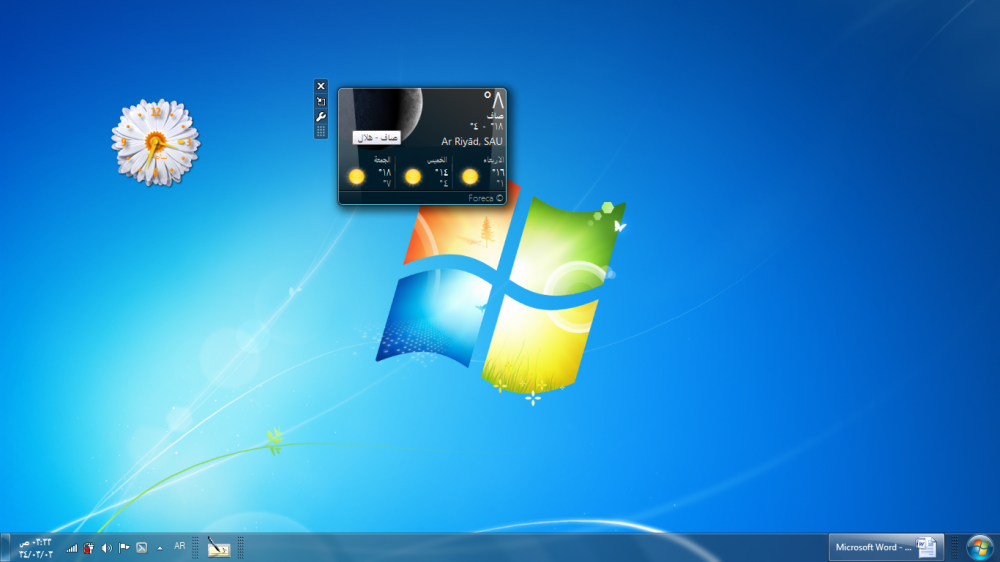1000x562 pixels.
Task: Open the AR language bar selector
Action: (x=180, y=546)
